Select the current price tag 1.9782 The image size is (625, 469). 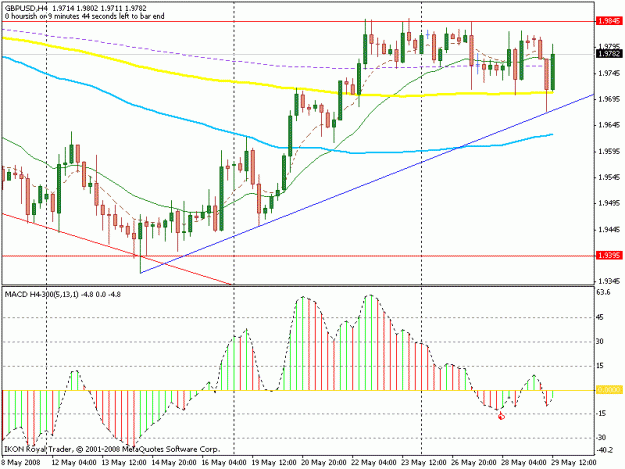609,54
